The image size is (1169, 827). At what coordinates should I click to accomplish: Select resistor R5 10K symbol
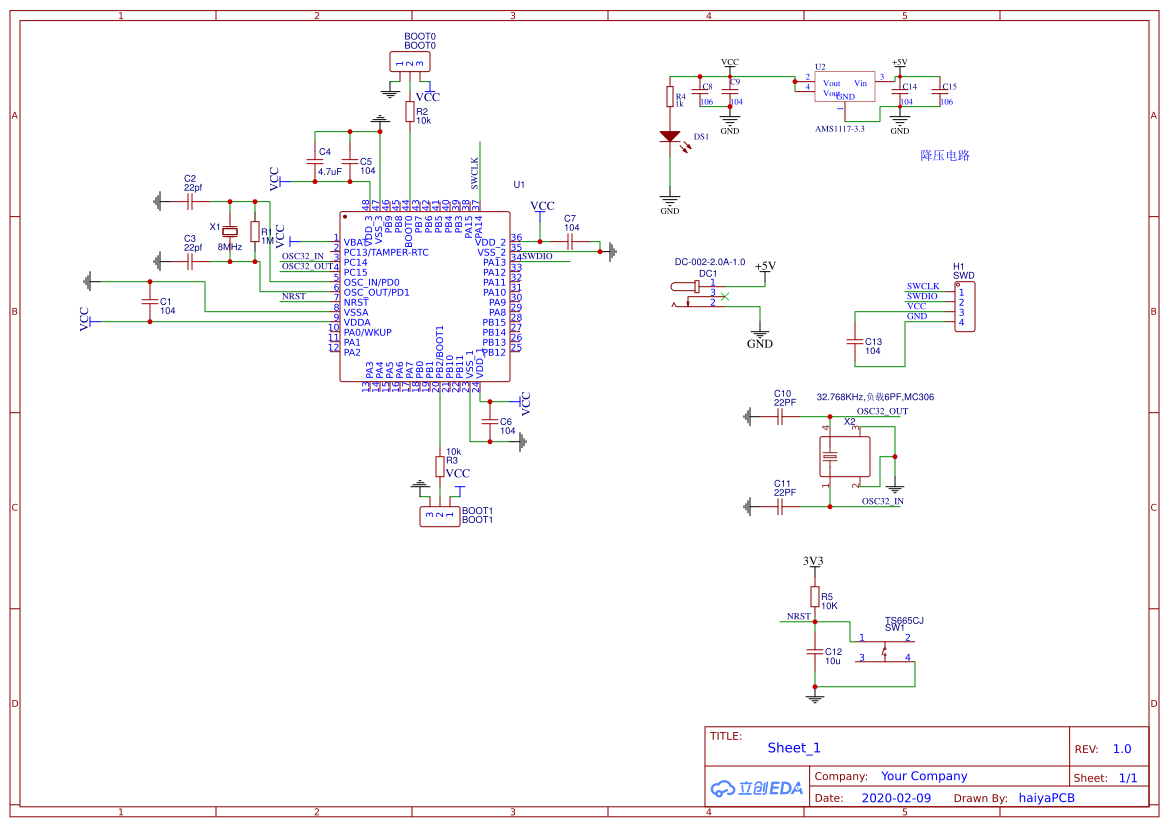click(815, 597)
